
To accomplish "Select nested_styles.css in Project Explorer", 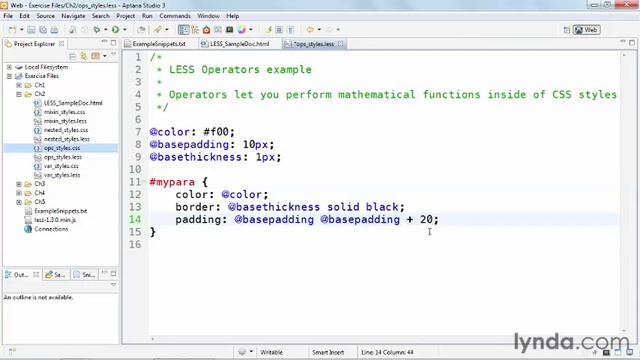I will tap(66, 130).
